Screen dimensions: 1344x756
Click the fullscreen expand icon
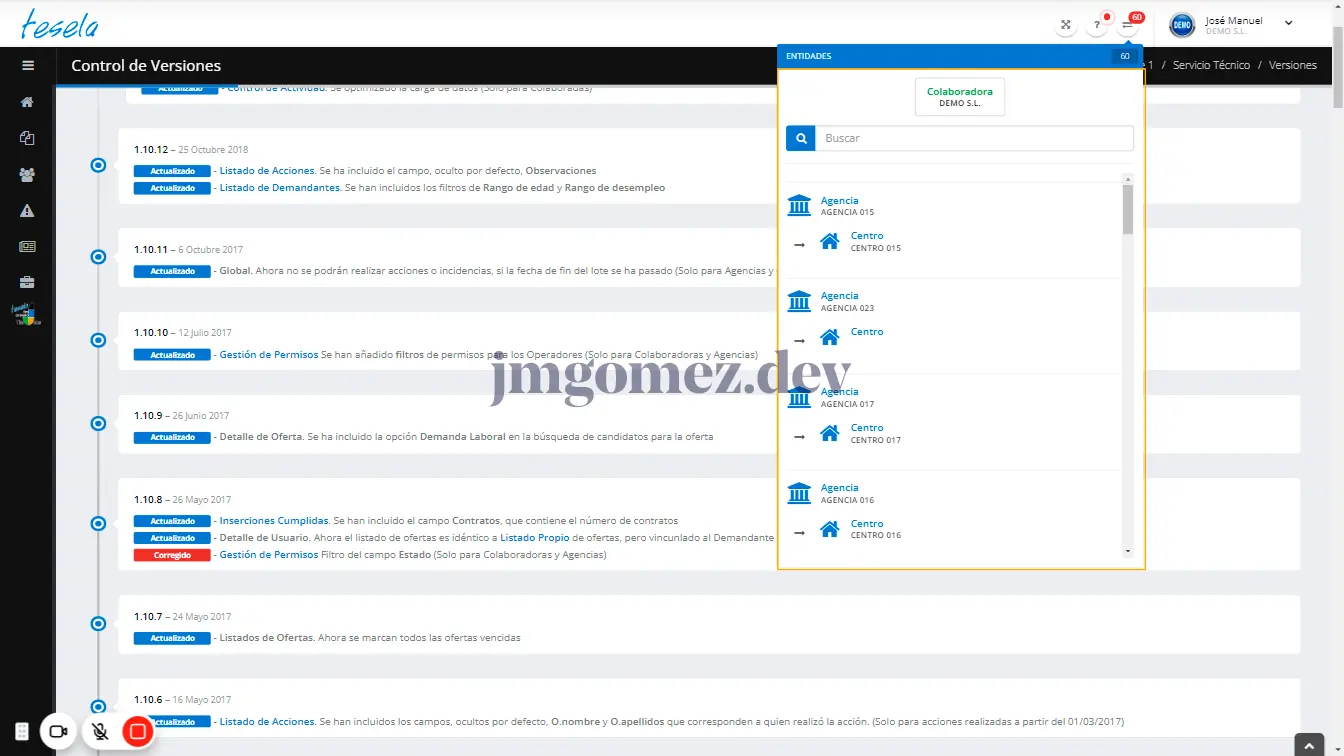pos(1066,25)
